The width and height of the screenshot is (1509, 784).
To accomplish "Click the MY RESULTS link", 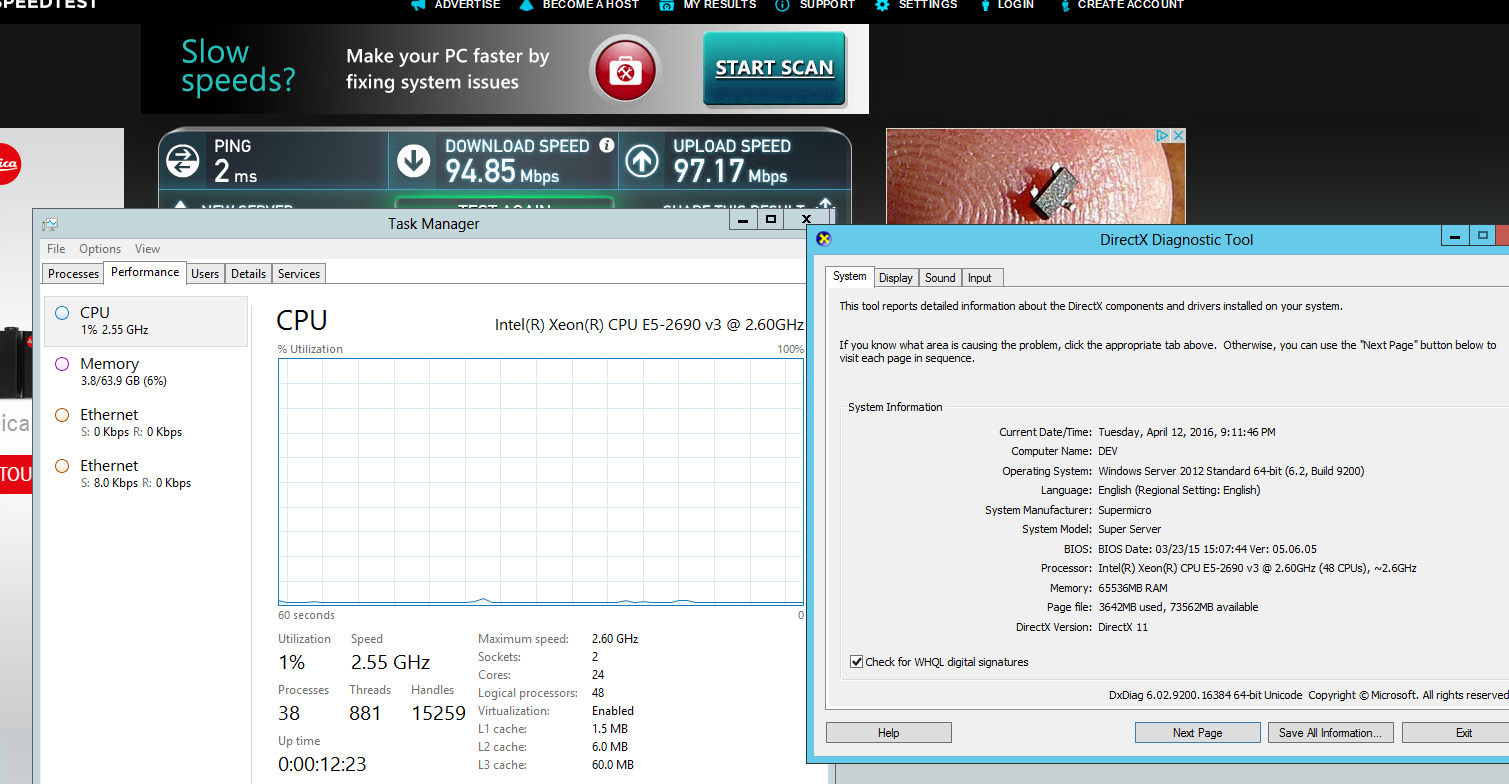I will tap(720, 5).
